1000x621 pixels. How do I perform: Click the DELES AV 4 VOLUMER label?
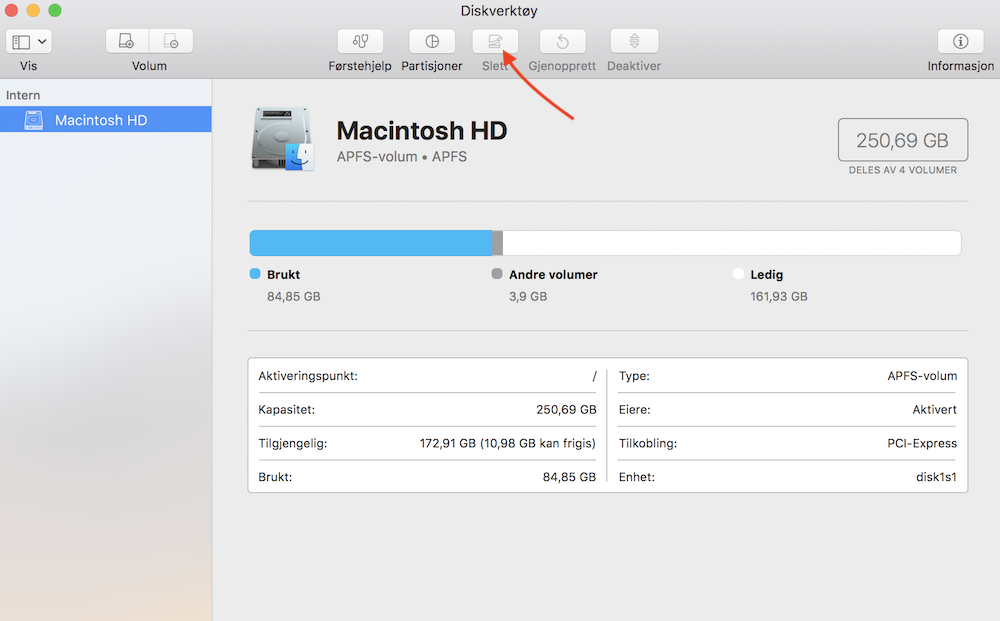(x=902, y=170)
